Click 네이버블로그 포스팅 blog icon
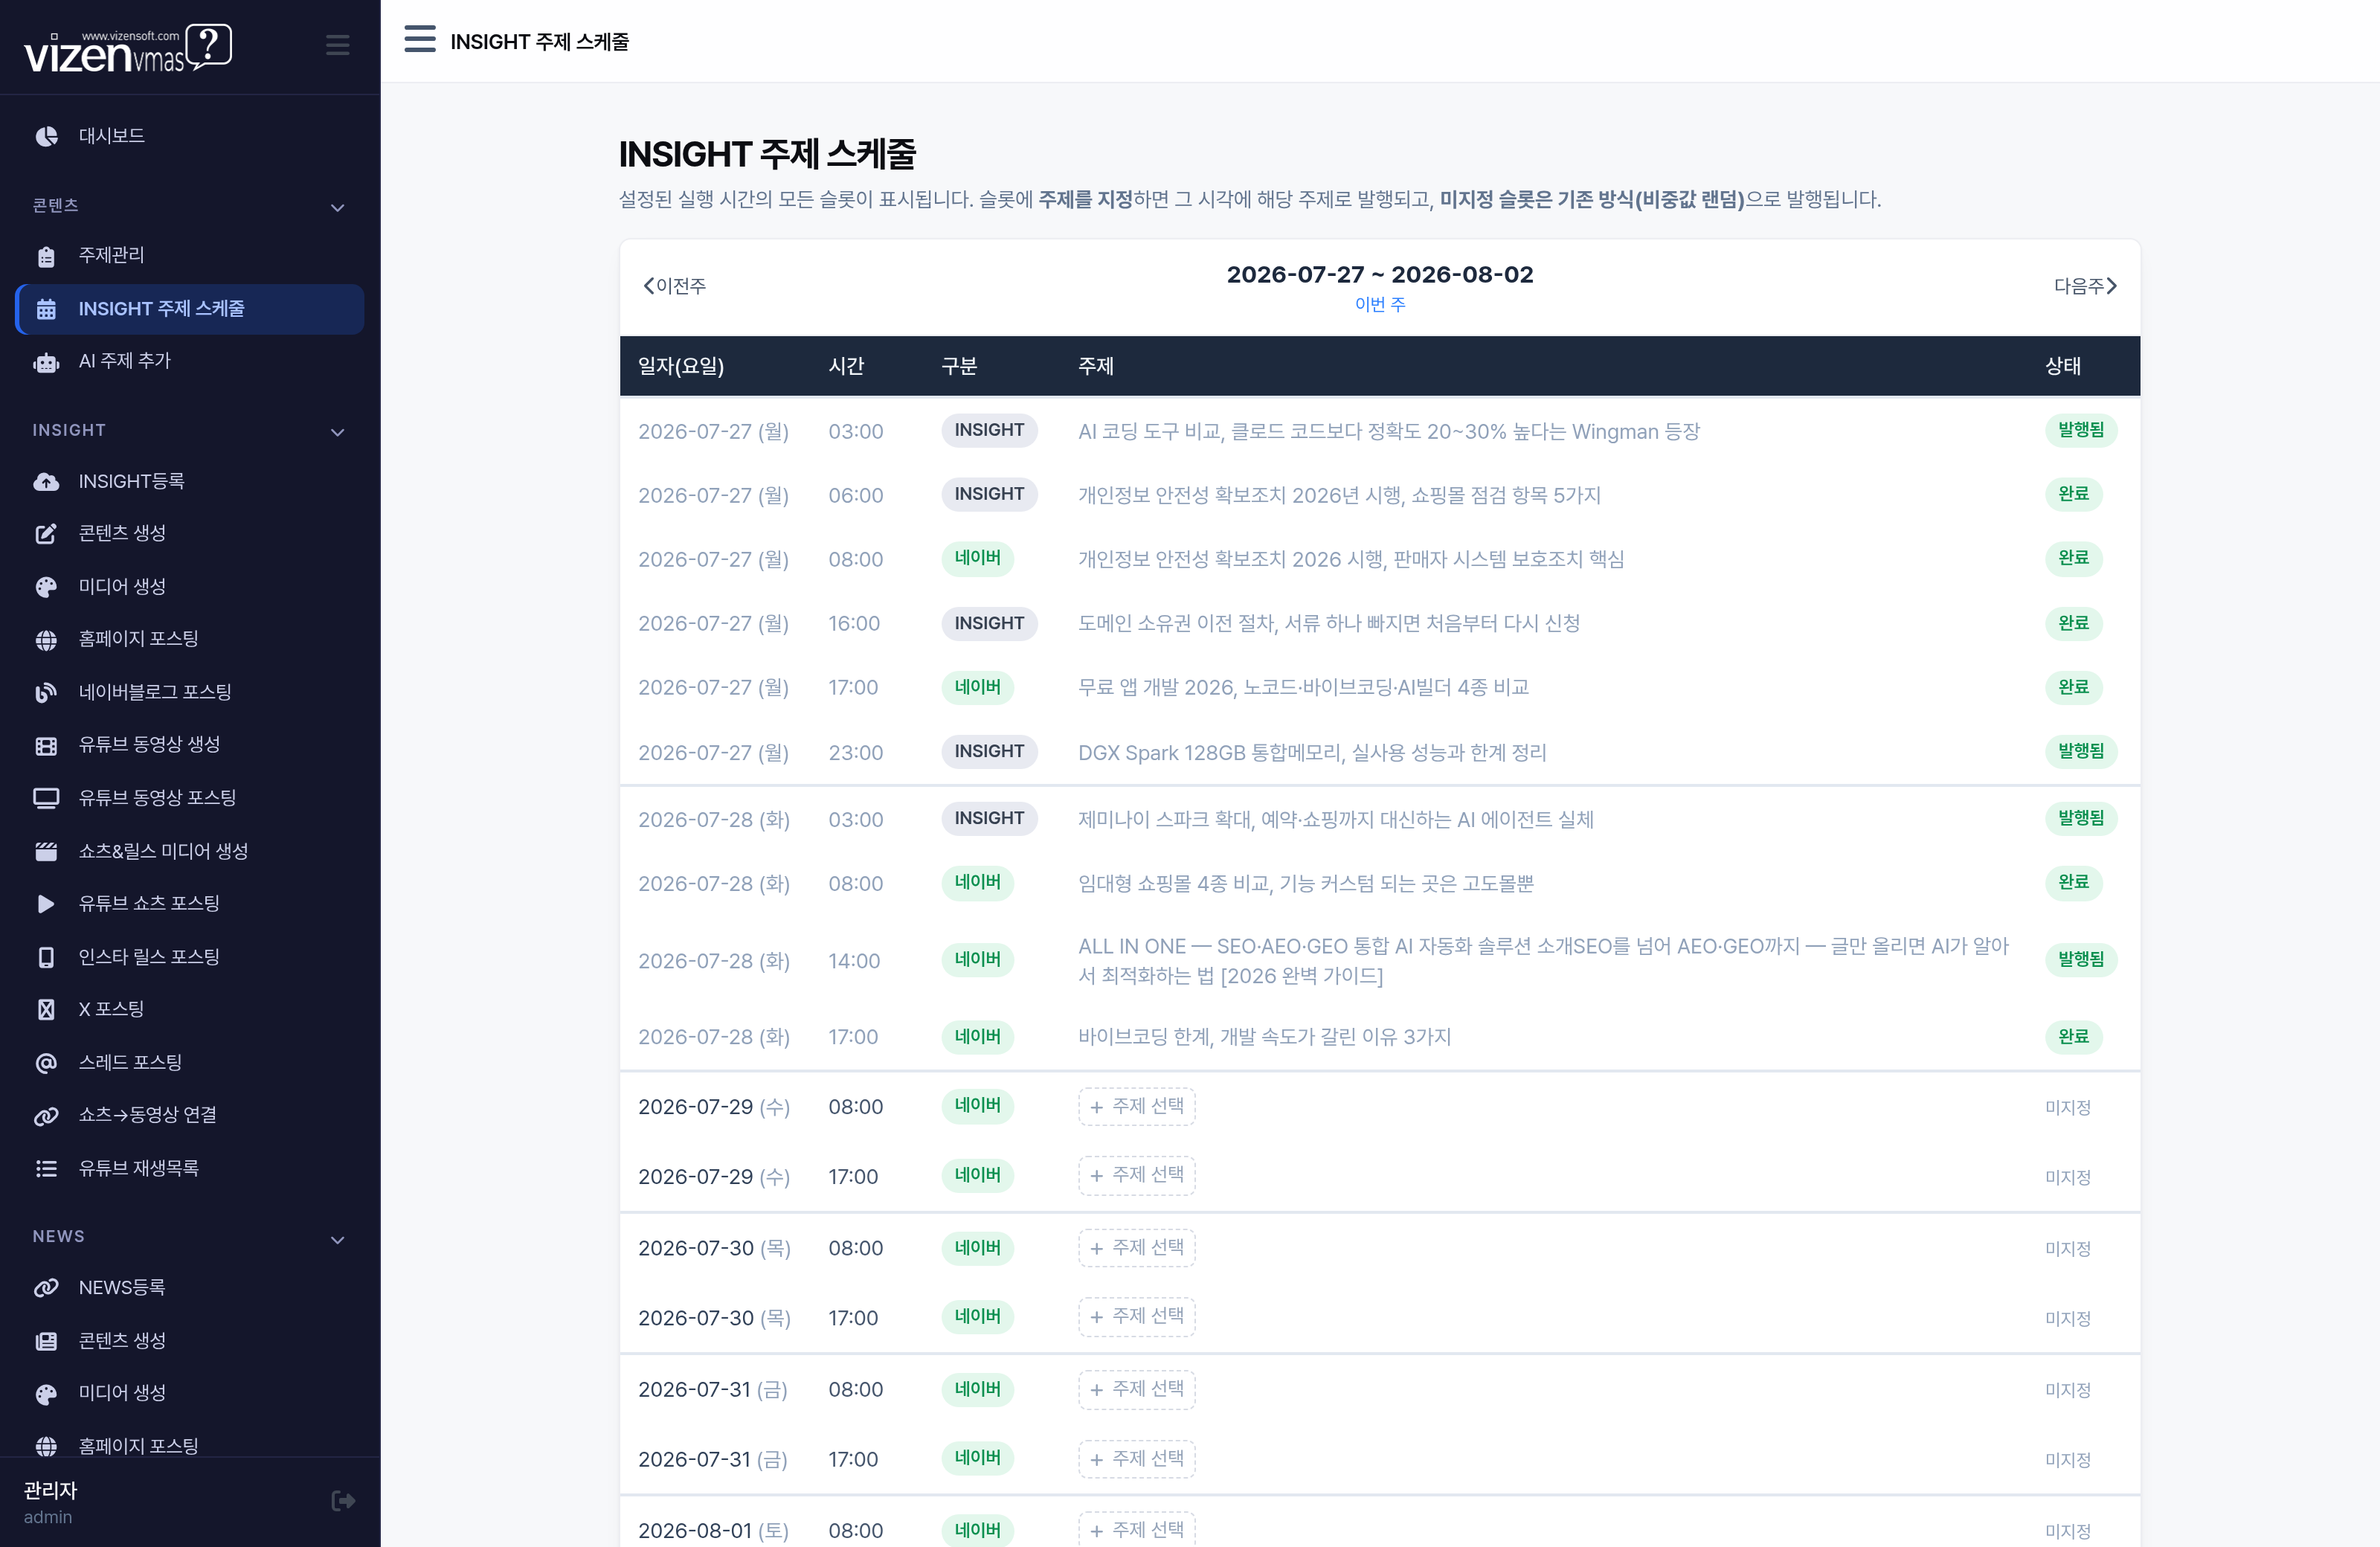 point(46,692)
